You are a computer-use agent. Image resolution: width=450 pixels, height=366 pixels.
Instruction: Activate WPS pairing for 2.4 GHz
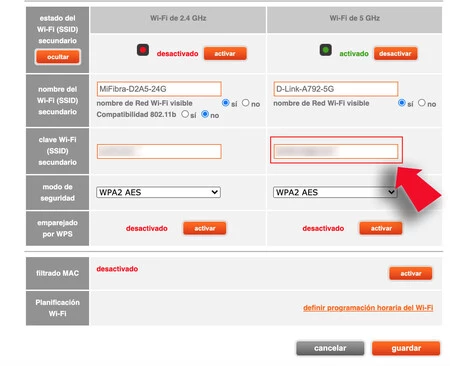click(x=205, y=228)
